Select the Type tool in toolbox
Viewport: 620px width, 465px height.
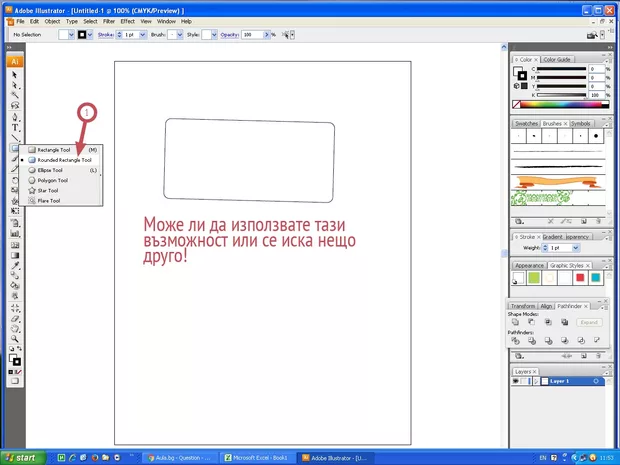[x=15, y=128]
